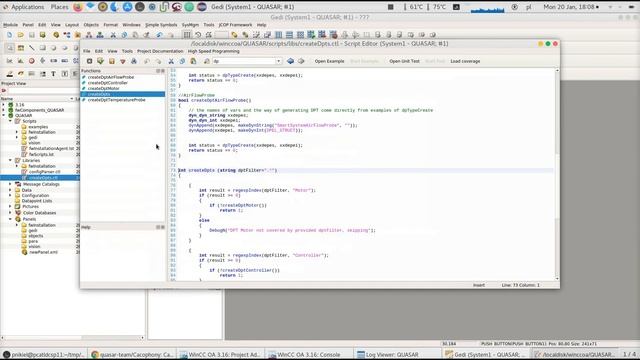Select configParser.ctl in the project tree
The width and height of the screenshot is (640, 360).
point(44,172)
